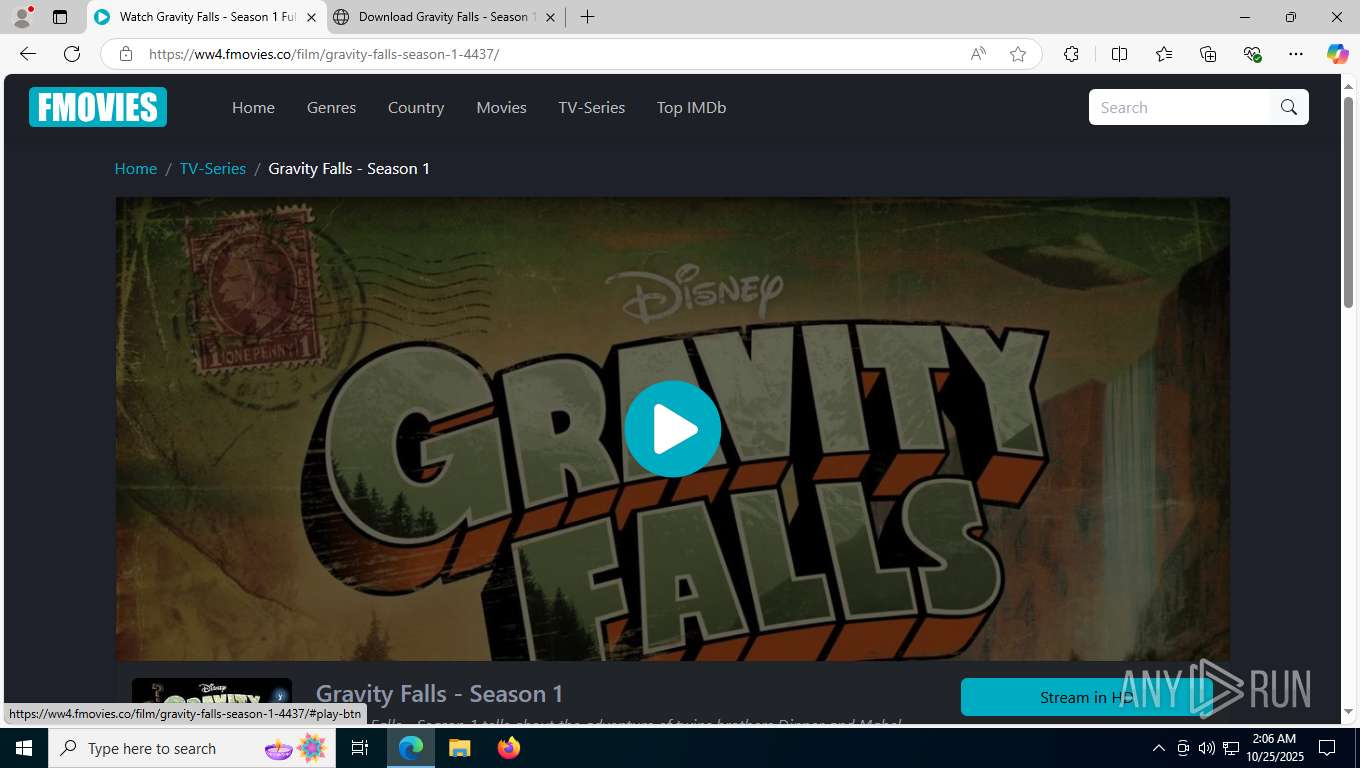Play the Gravity Falls video

[x=673, y=429]
